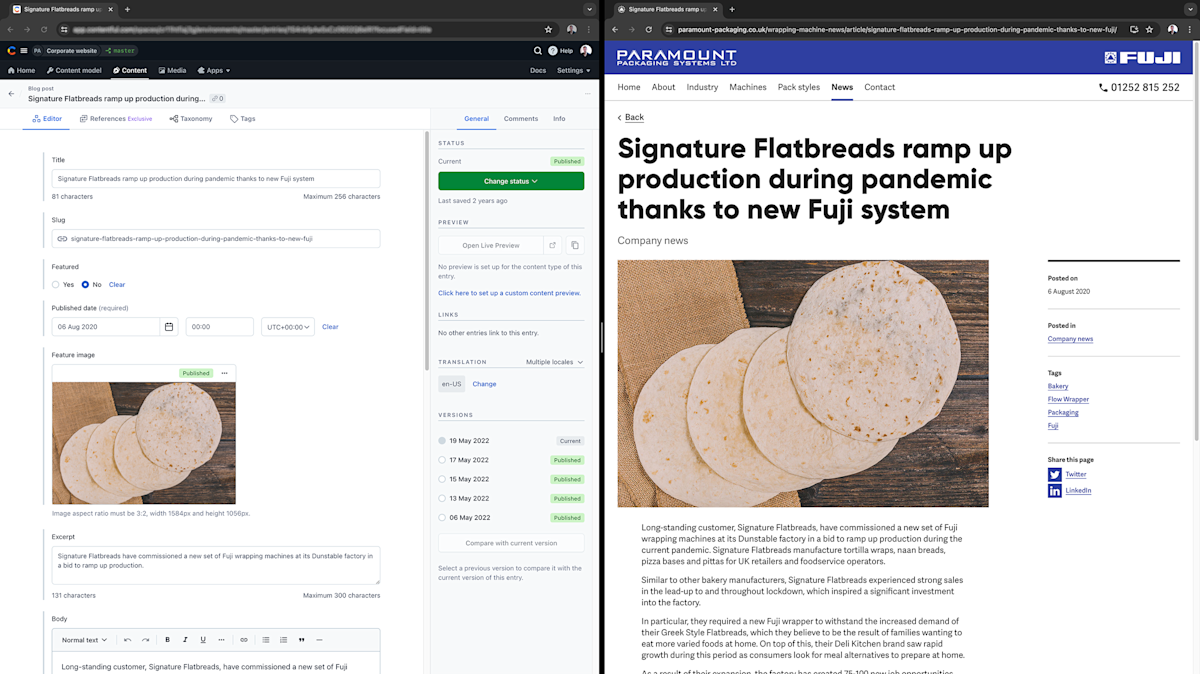
Task: Open the Comments sidebar tab
Action: point(521,119)
